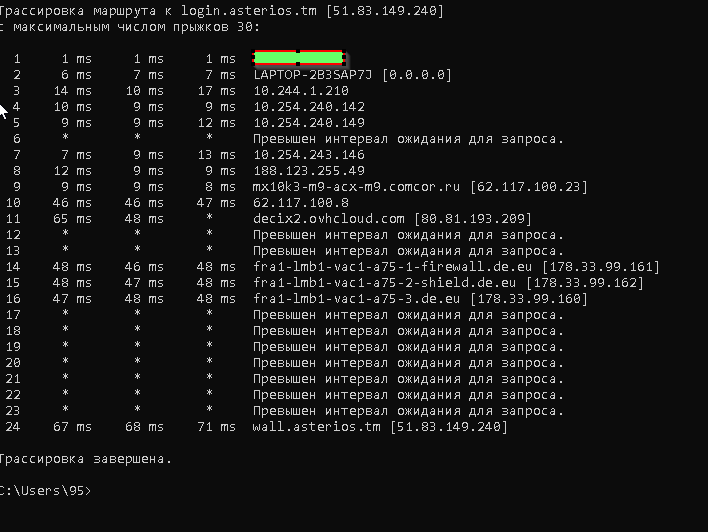Screen dimensions: 708x532
Task: Click the fra1-lmb1-vac1-a75-1-firewall.de.eu hostname
Action: click(392, 267)
